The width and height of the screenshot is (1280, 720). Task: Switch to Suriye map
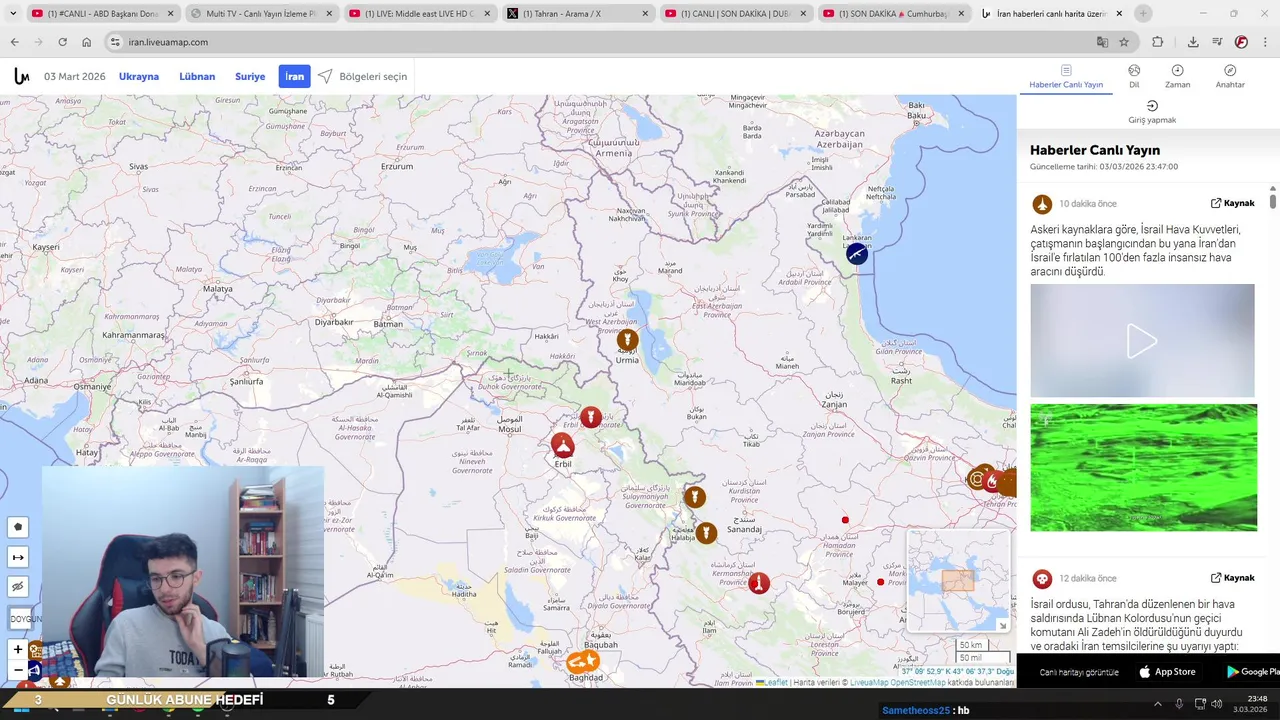click(x=250, y=77)
